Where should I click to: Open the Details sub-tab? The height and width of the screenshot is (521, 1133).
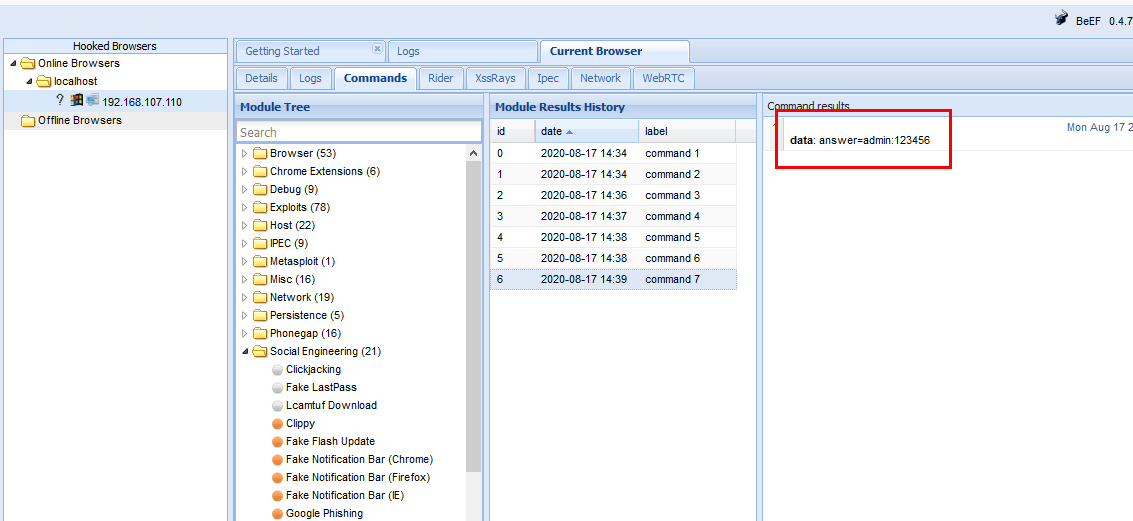click(262, 78)
